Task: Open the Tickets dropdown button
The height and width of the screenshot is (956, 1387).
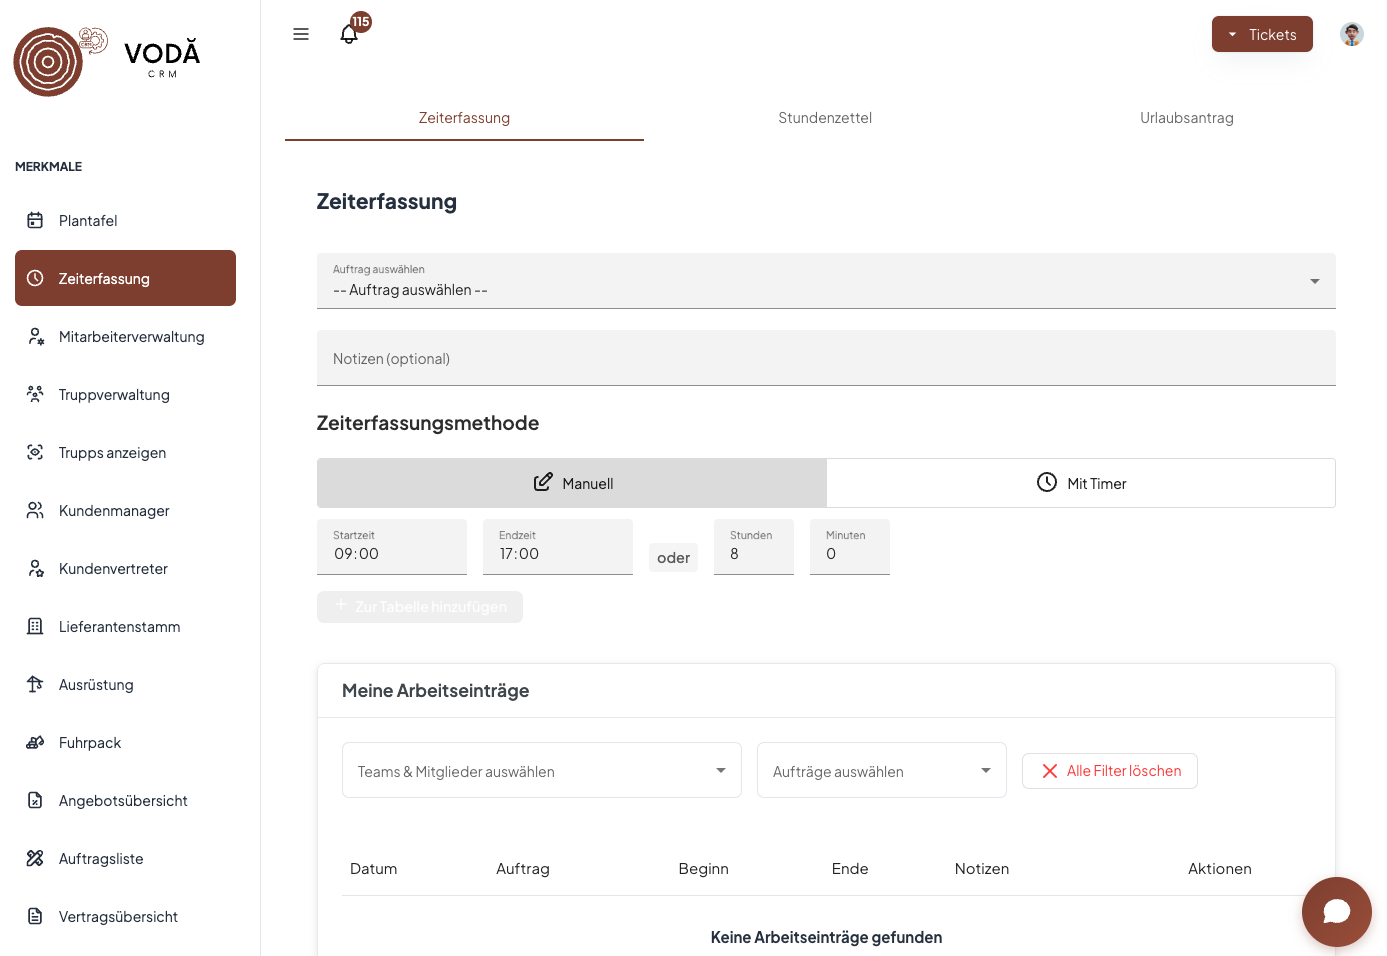Action: point(1262,34)
